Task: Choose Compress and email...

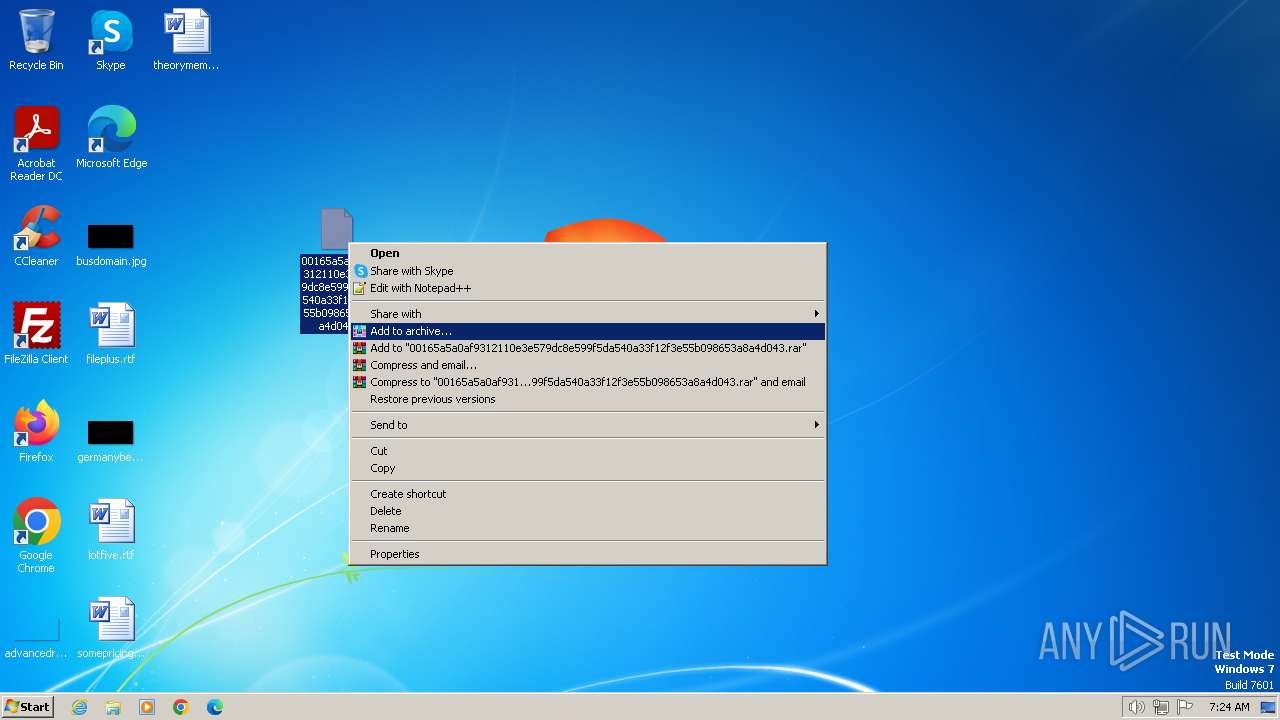Action: (588, 365)
